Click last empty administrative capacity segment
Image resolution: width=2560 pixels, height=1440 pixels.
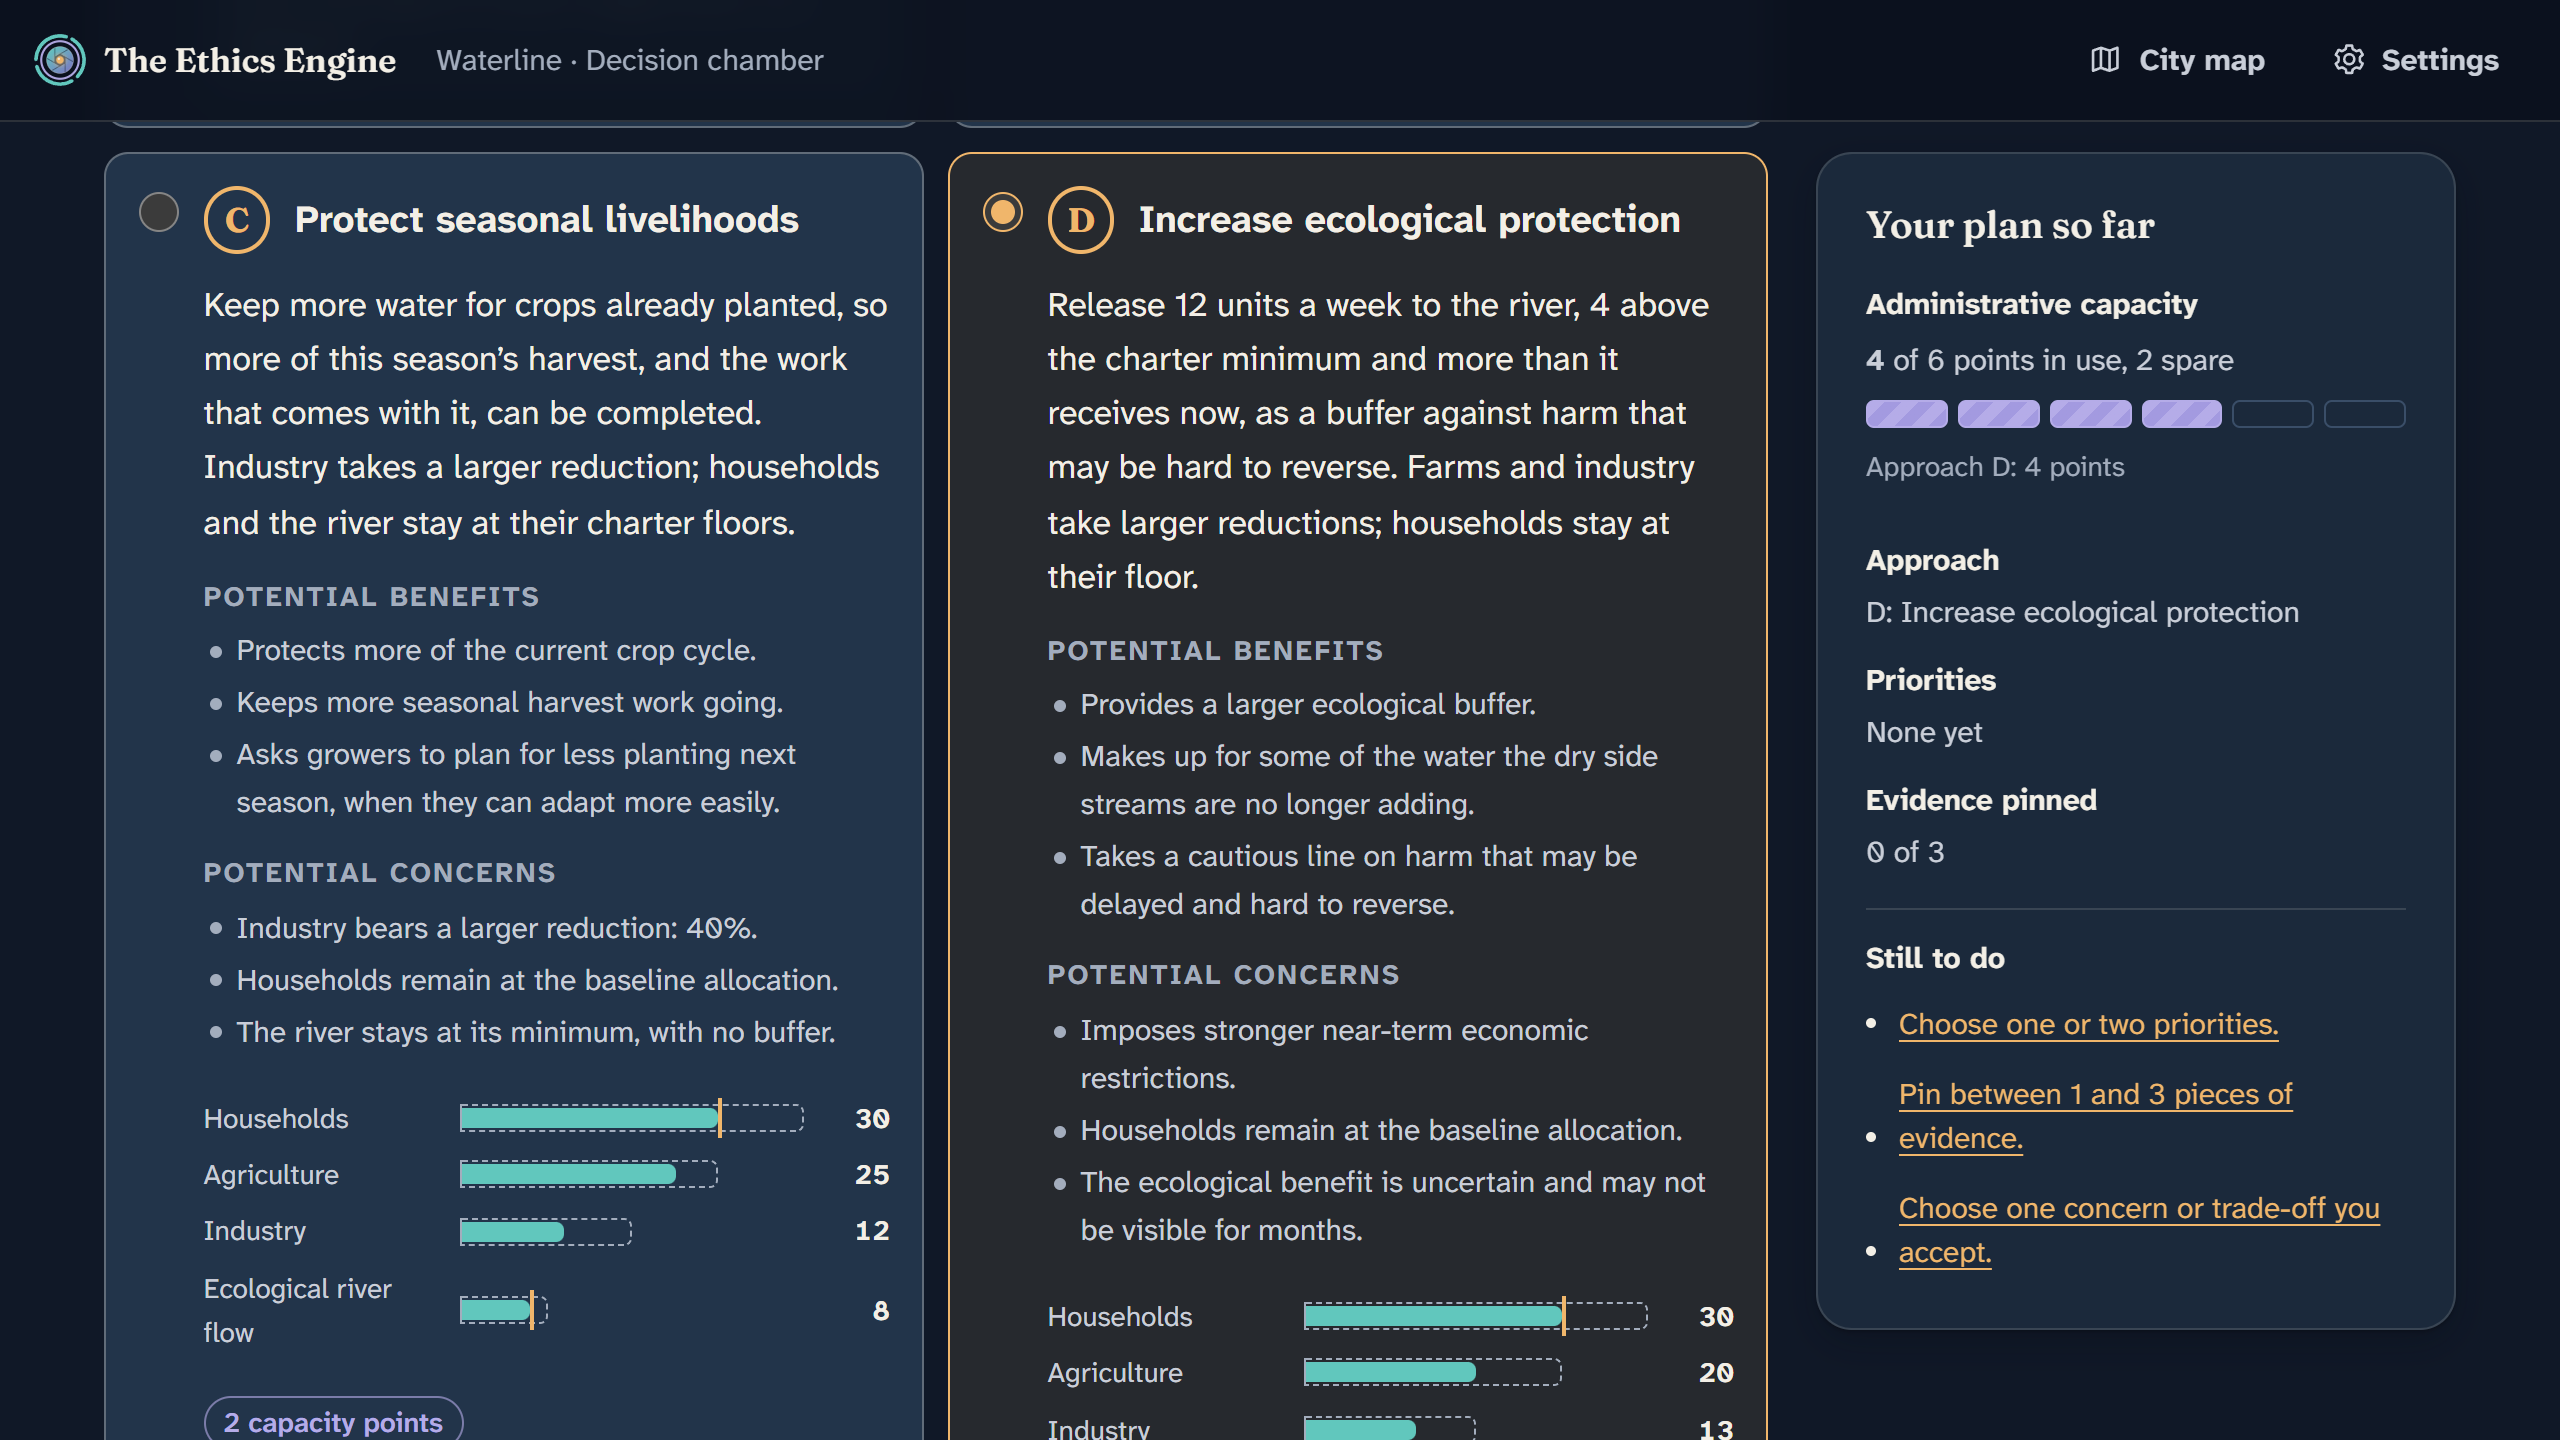(x=2364, y=414)
